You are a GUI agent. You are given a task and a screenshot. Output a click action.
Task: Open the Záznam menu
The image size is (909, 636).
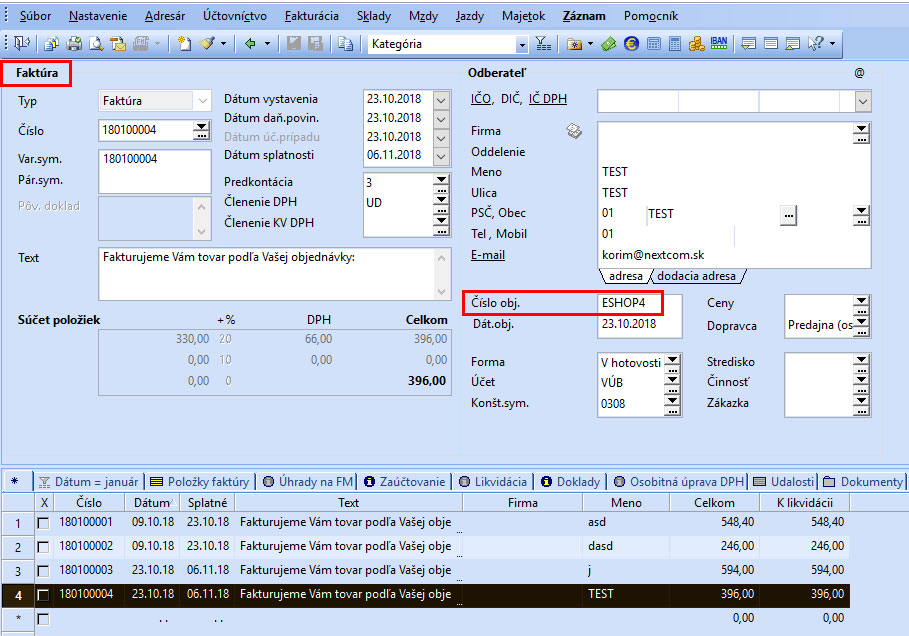584,16
